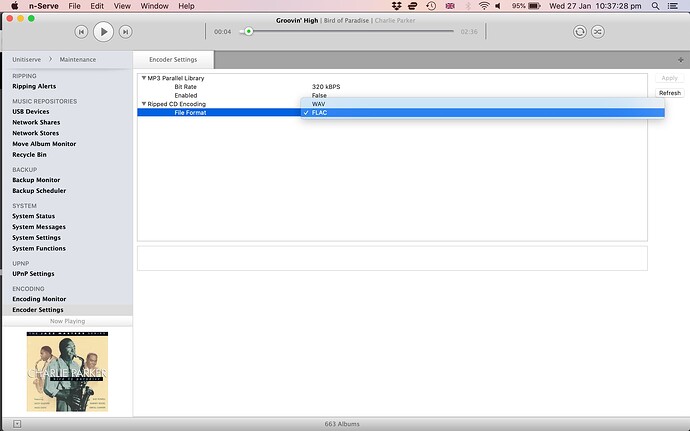Click the bottom-left status bar toggle icon
This screenshot has height=431, width=690.
[x=17, y=424]
